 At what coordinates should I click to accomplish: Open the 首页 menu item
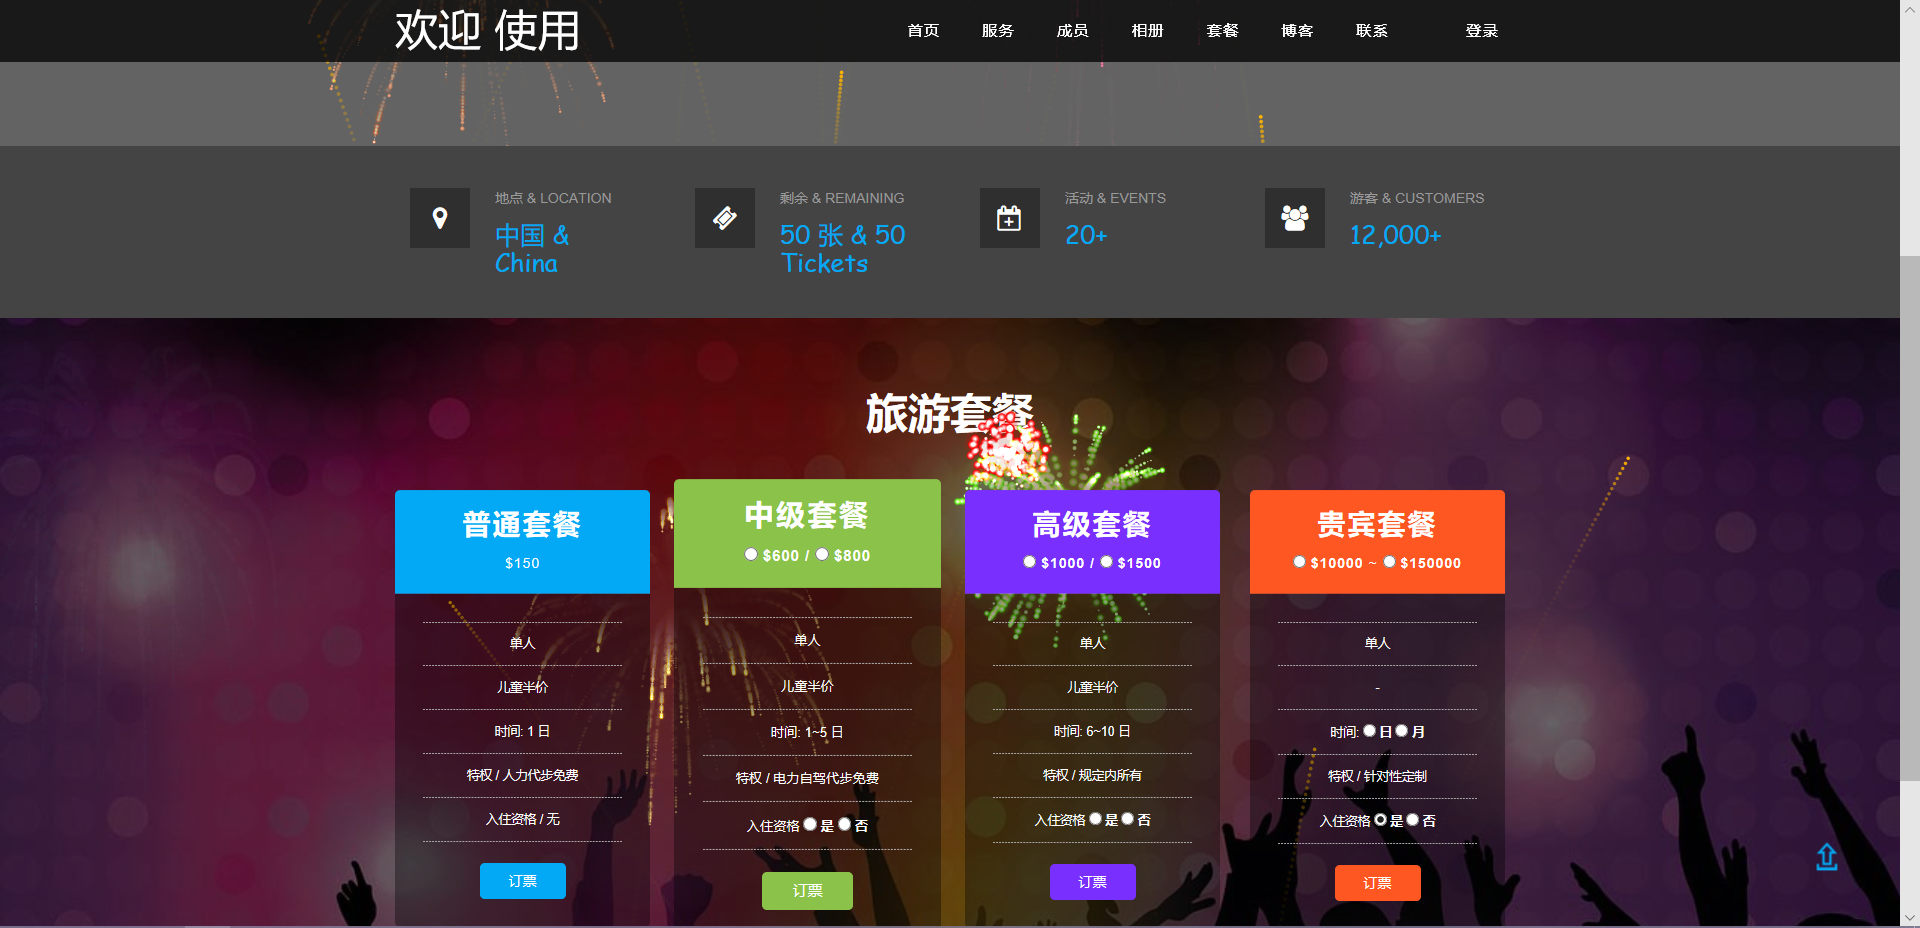click(x=923, y=31)
